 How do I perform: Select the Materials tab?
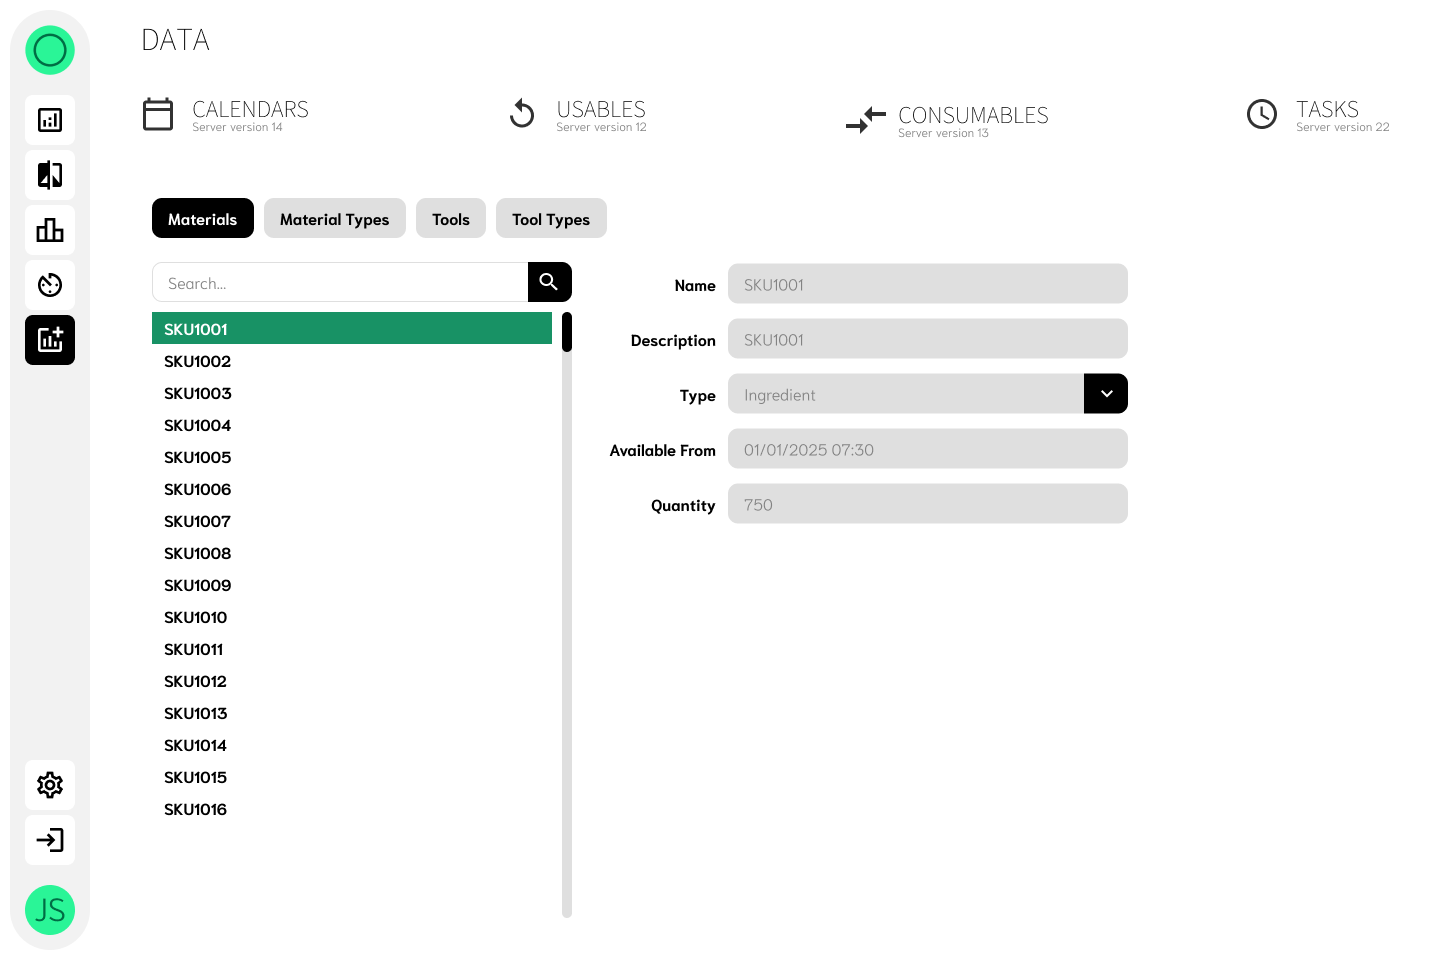click(202, 218)
